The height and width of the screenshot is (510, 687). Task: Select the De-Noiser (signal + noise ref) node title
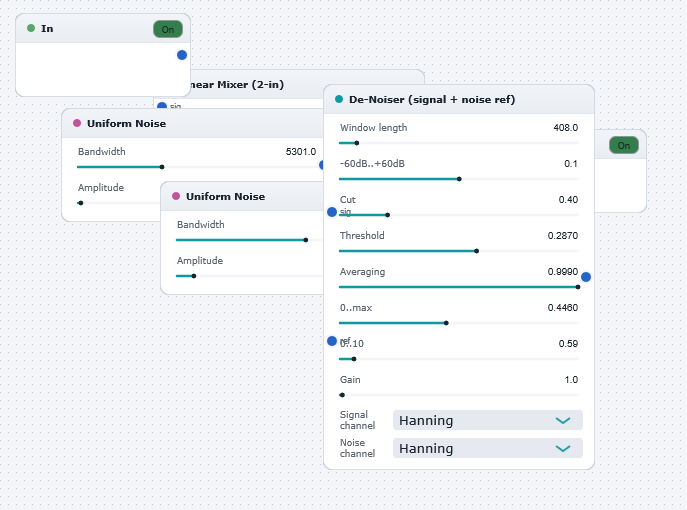[x=432, y=99]
